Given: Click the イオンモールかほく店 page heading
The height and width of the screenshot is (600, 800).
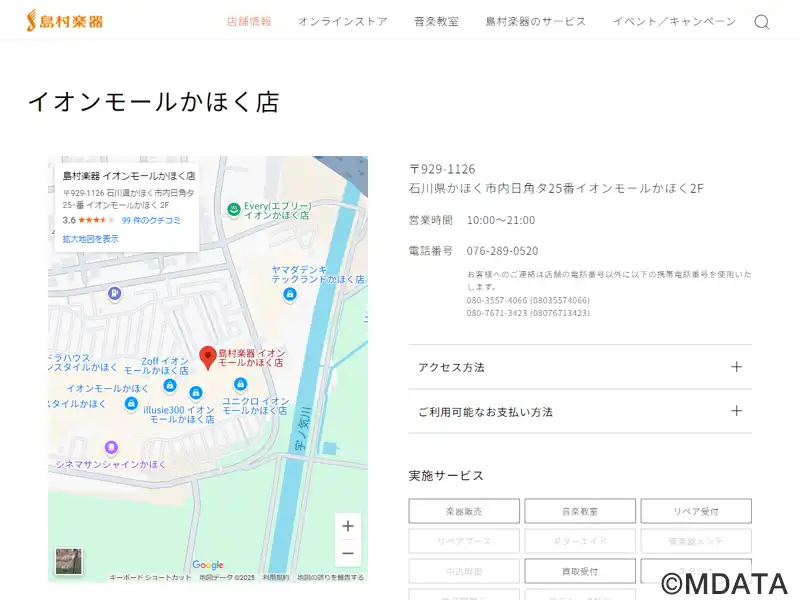Looking at the screenshot, I should tap(154, 102).
